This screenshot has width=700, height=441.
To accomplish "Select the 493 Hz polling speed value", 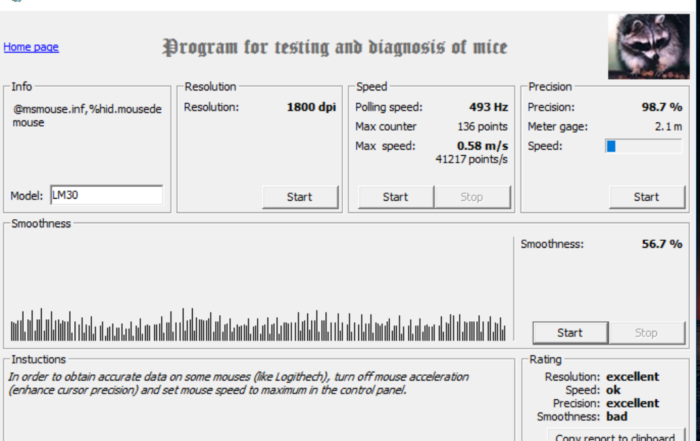I will pos(488,107).
